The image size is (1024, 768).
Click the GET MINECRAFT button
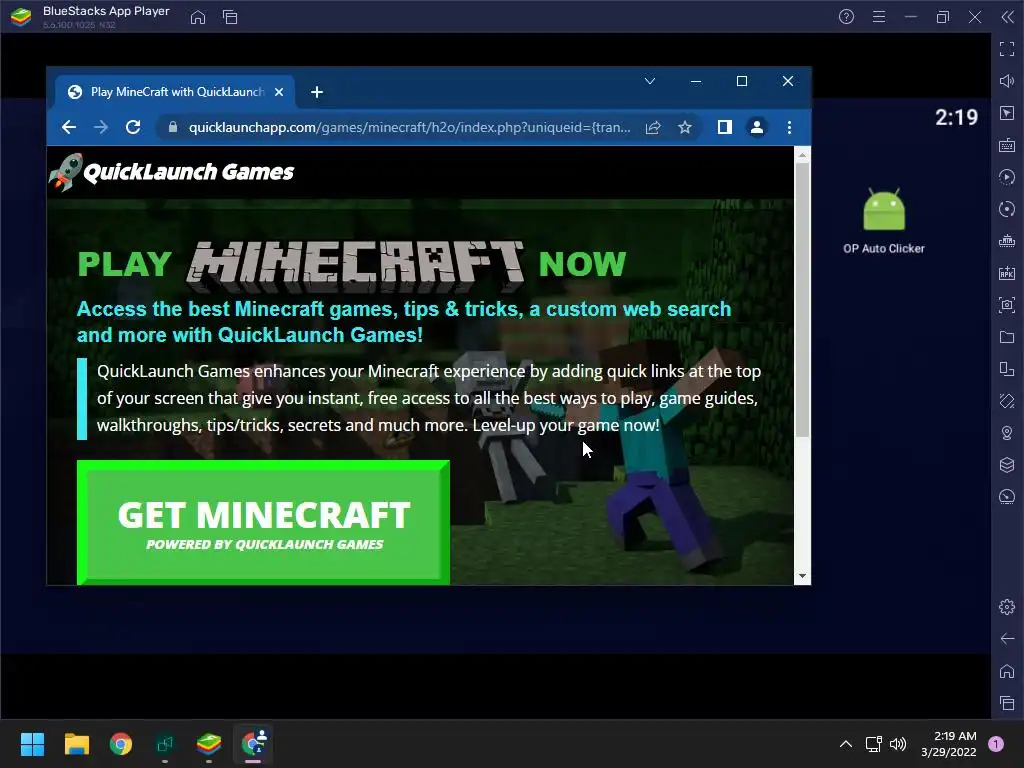pos(263,522)
